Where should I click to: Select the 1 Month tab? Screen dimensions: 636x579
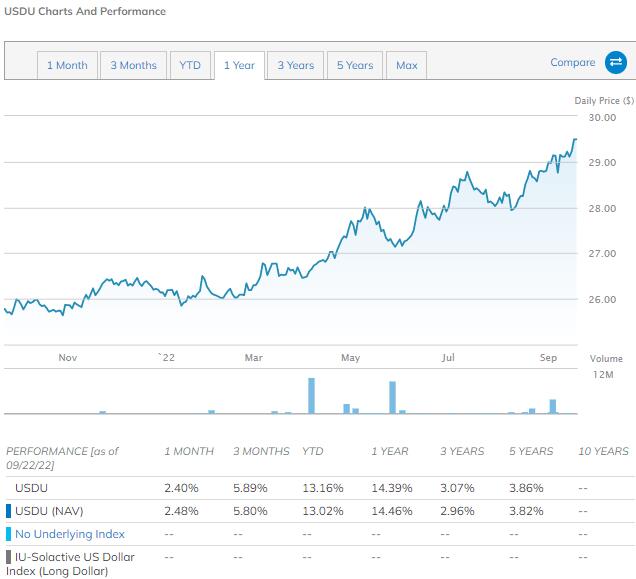tap(67, 66)
